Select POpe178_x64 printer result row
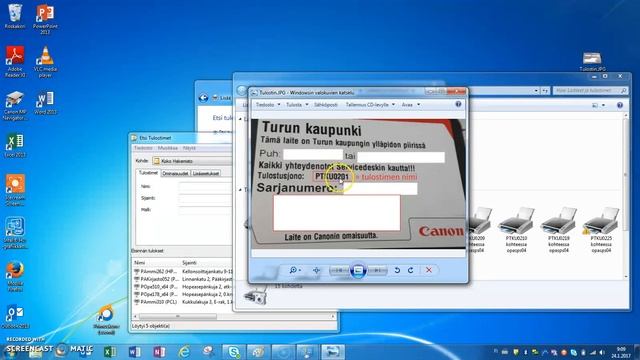 coord(183,294)
